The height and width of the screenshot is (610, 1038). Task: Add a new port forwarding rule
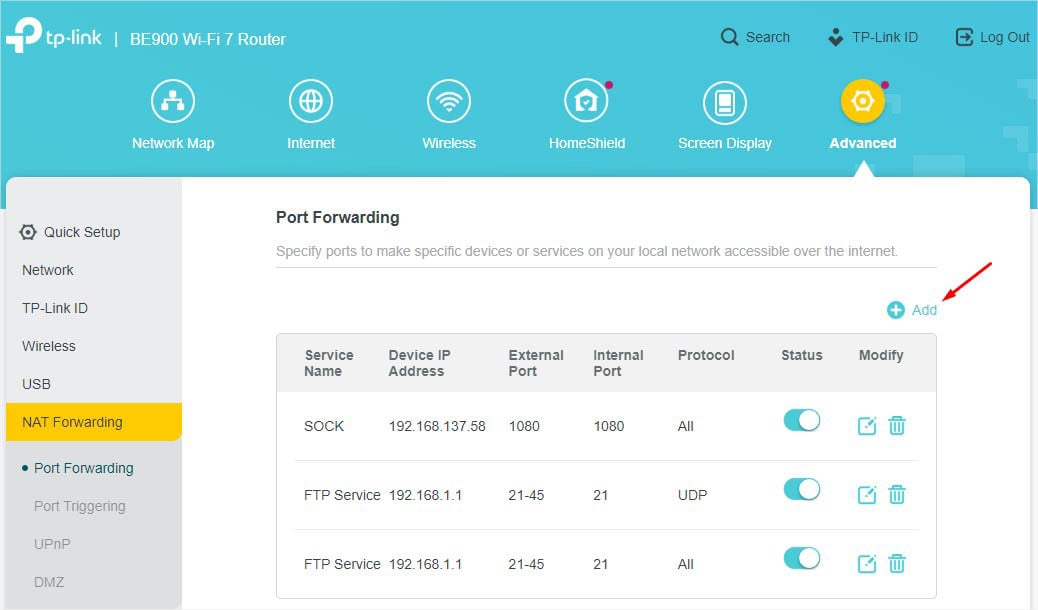pyautogui.click(x=911, y=310)
